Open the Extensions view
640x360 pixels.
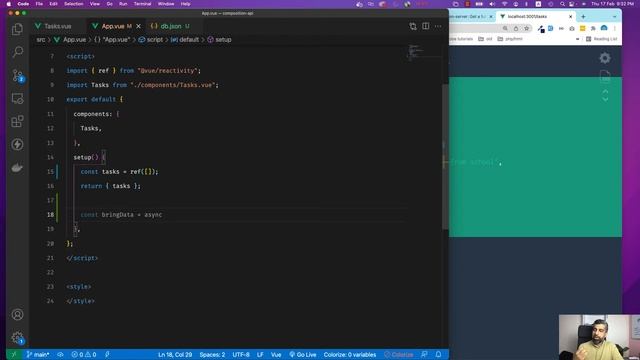[x=17, y=121]
